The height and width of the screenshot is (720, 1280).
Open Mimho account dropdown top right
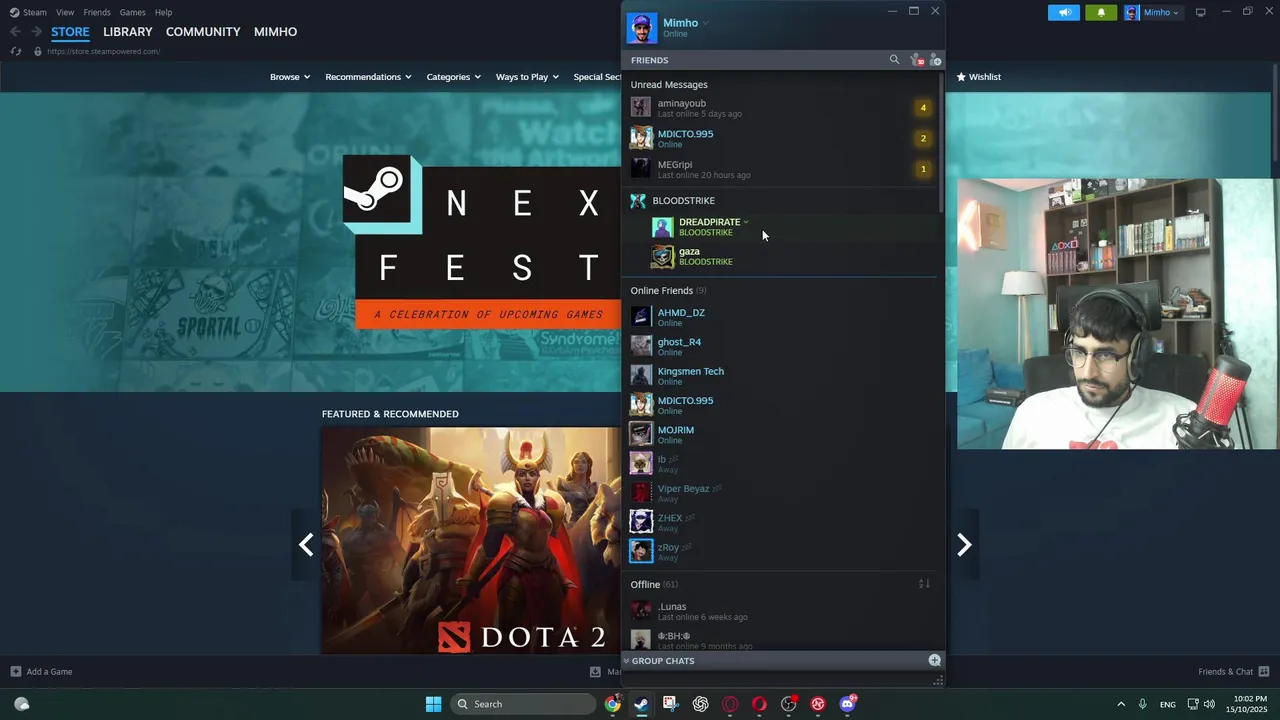1153,12
